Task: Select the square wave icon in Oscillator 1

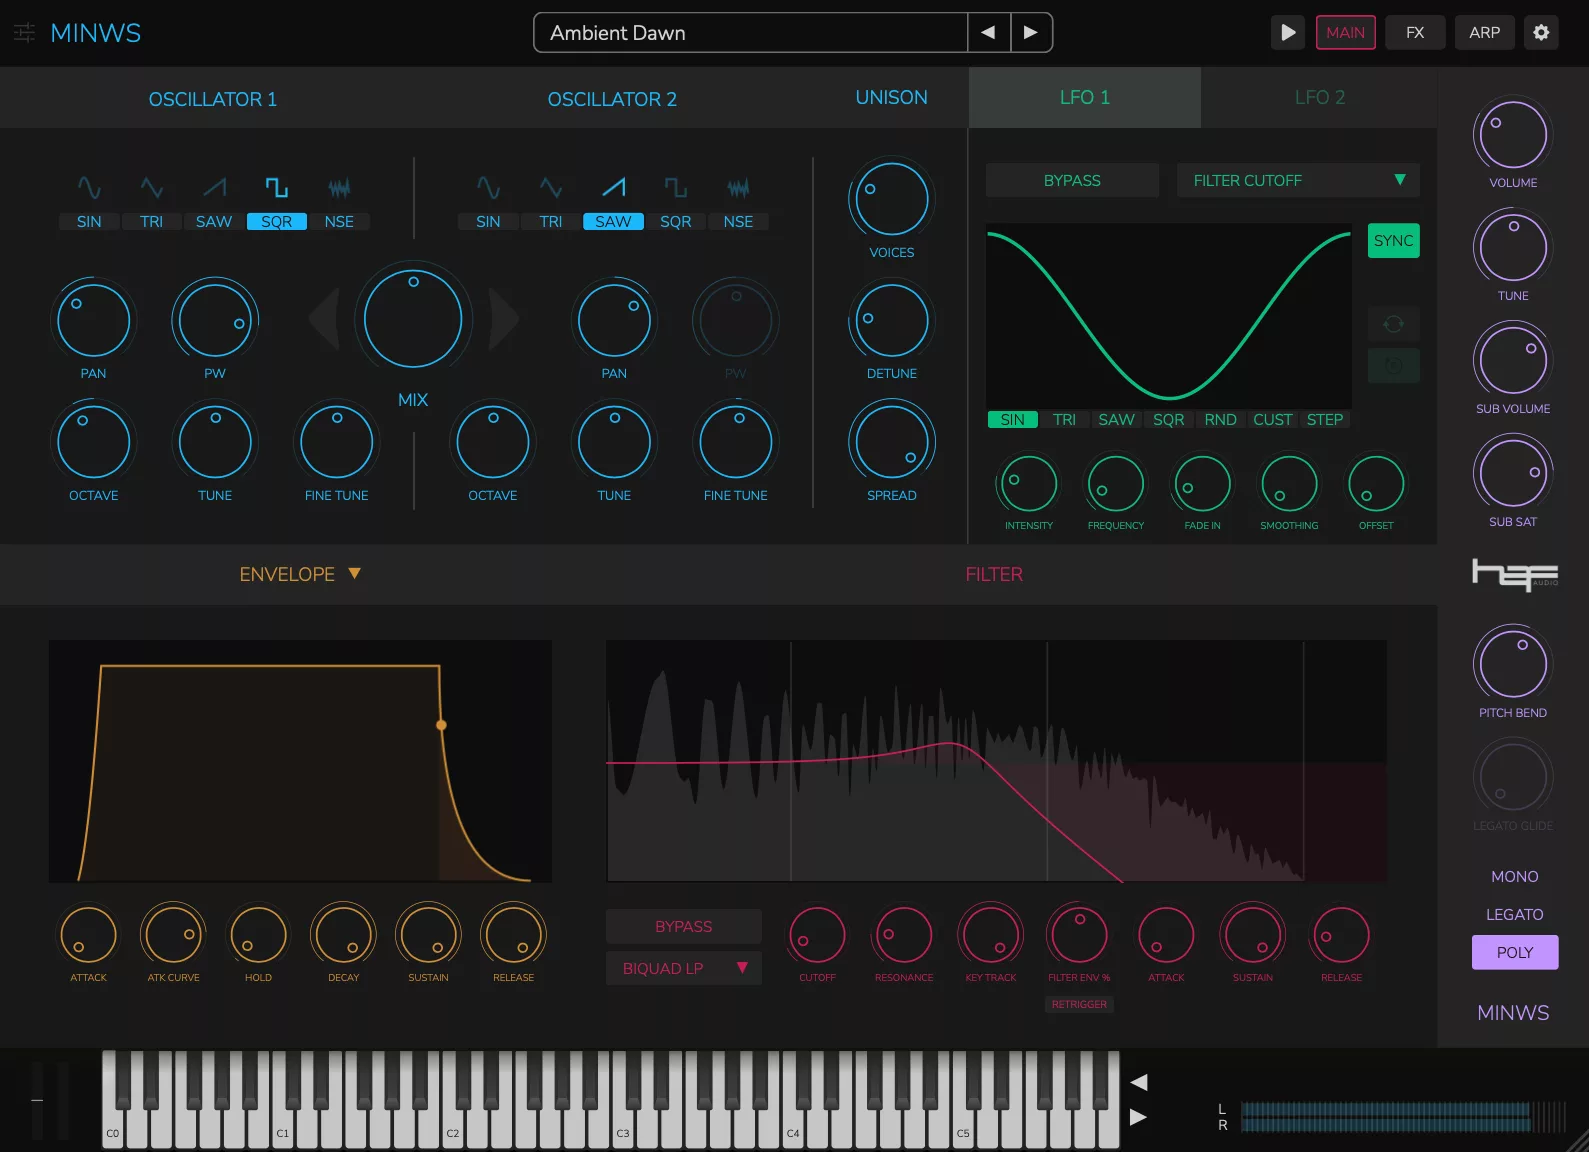Action: (x=276, y=188)
